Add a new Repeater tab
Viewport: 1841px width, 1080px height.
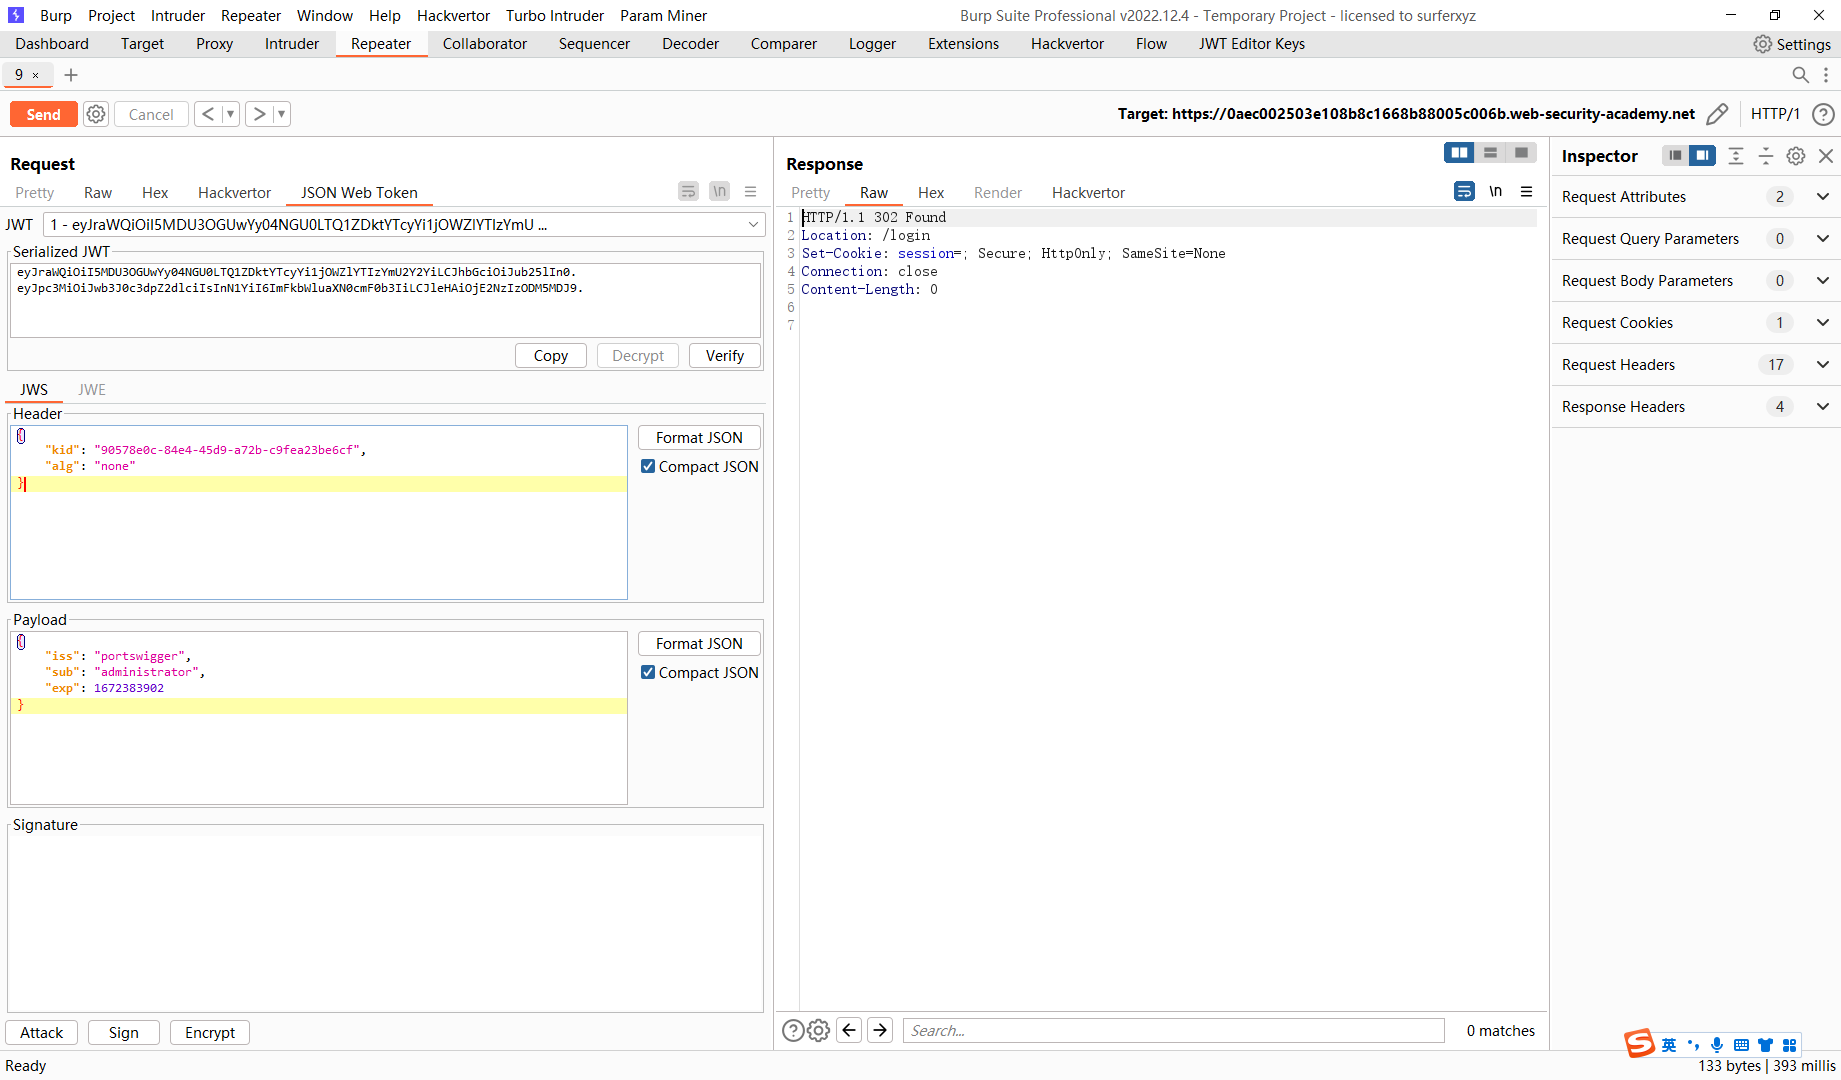click(71, 75)
